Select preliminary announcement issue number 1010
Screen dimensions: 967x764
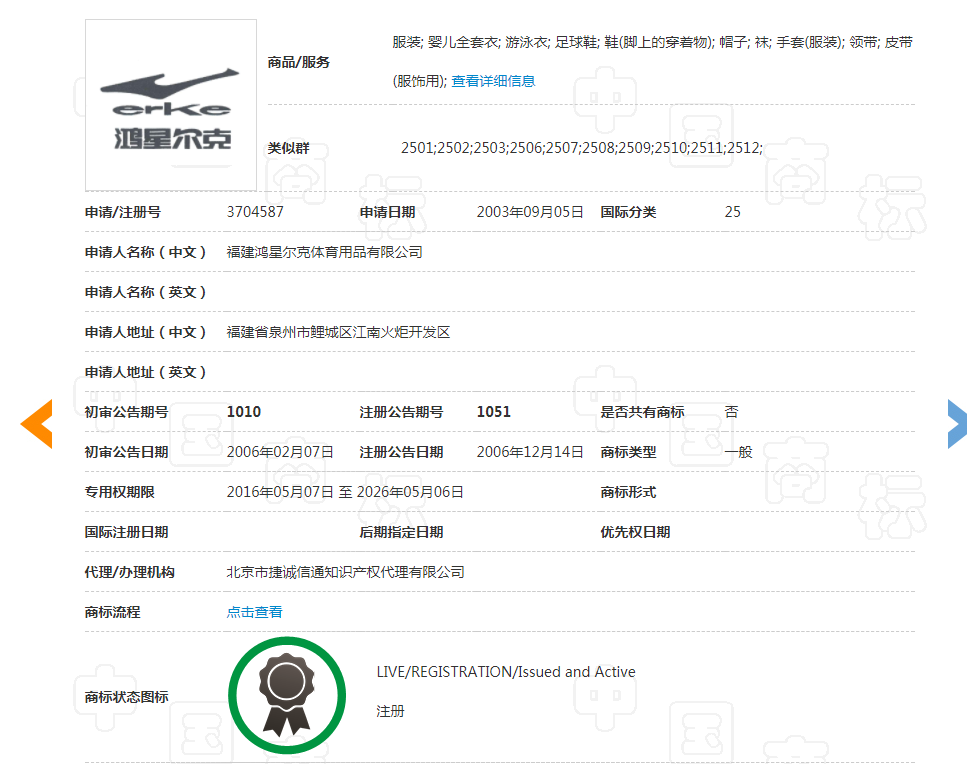(x=244, y=411)
